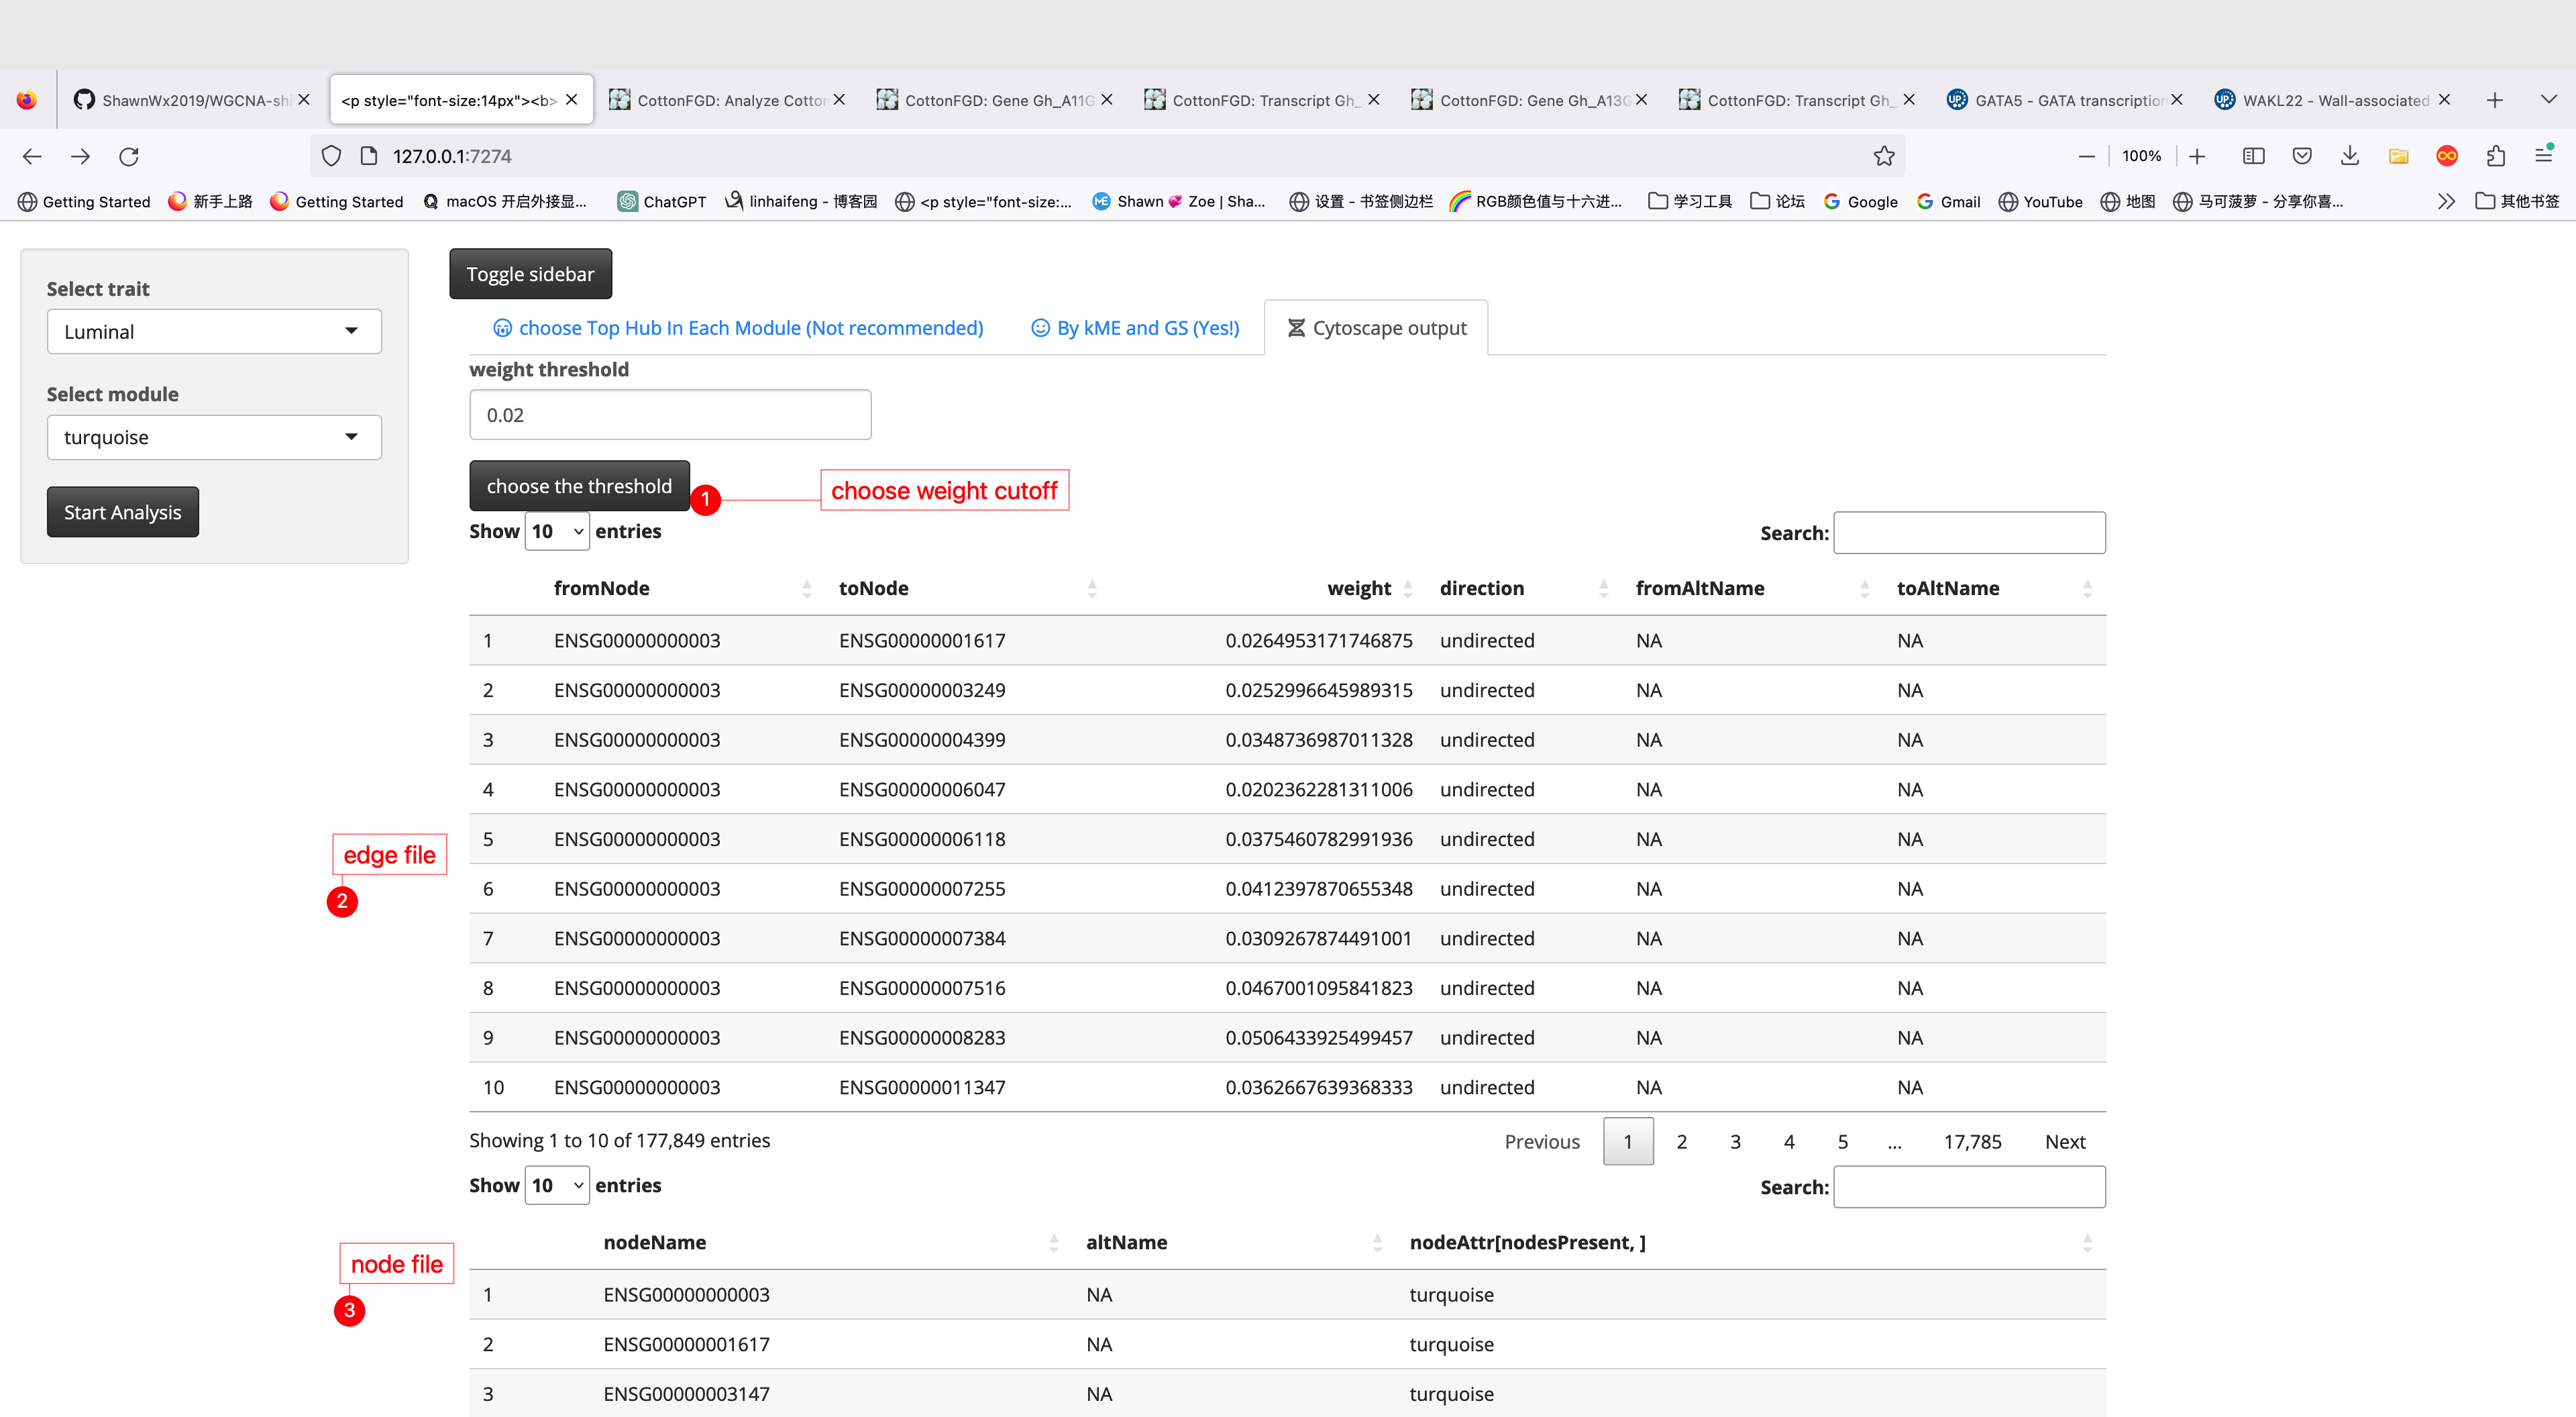The width and height of the screenshot is (2576, 1417).
Task: Sort node table by altName
Action: 1126,1242
